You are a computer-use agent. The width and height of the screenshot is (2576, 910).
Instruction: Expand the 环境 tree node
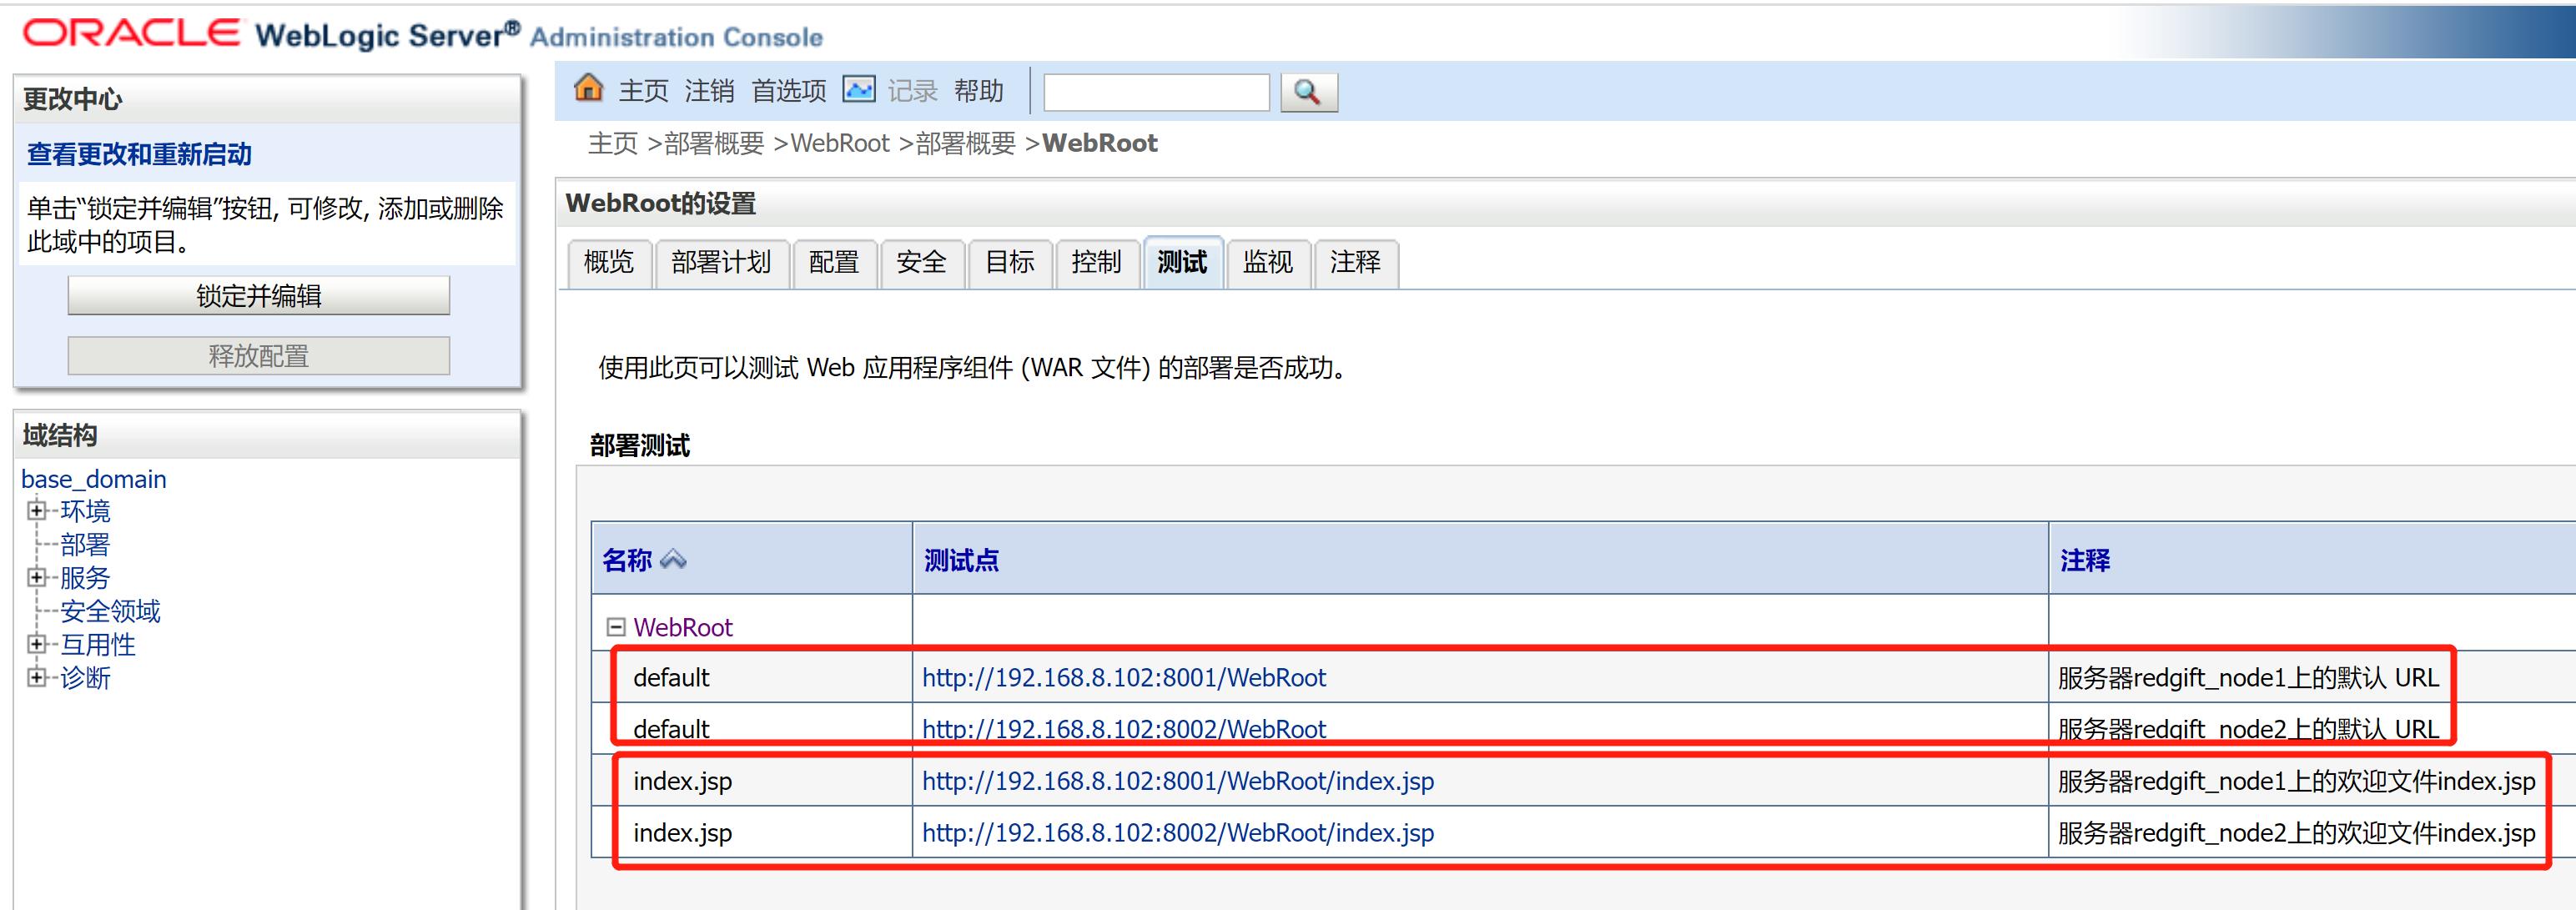pyautogui.click(x=37, y=511)
